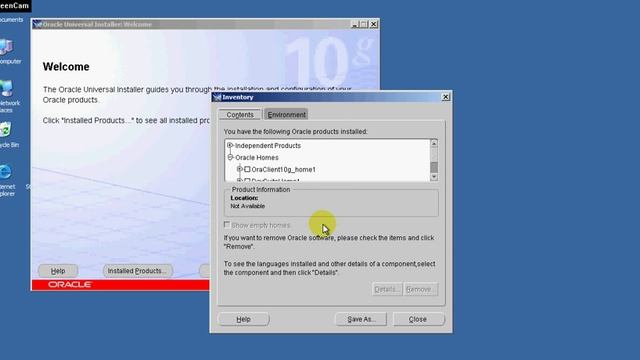Select the Independent Products tree row
The image size is (640, 360).
click(x=268, y=146)
